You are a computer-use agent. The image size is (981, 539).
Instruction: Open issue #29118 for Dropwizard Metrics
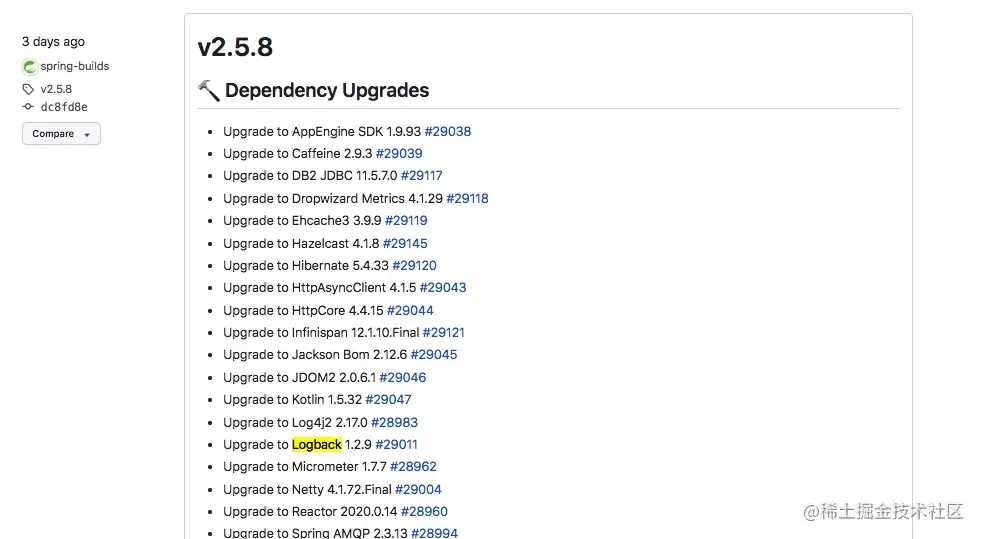click(467, 199)
